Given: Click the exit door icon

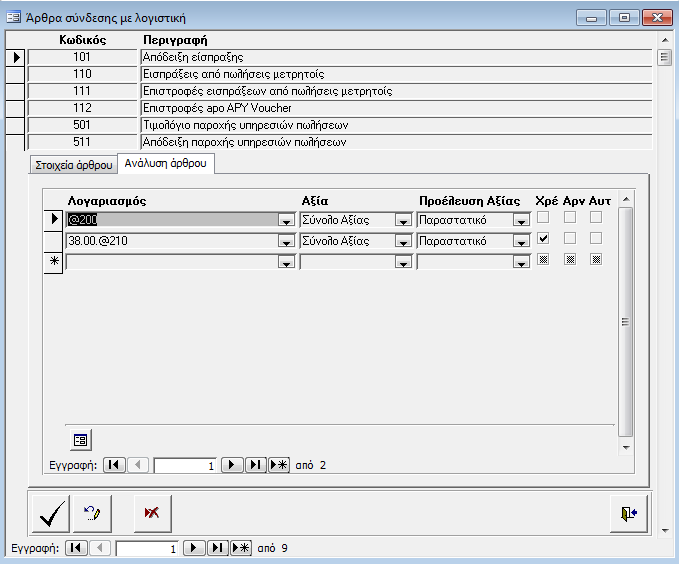Looking at the screenshot, I should (628, 514).
